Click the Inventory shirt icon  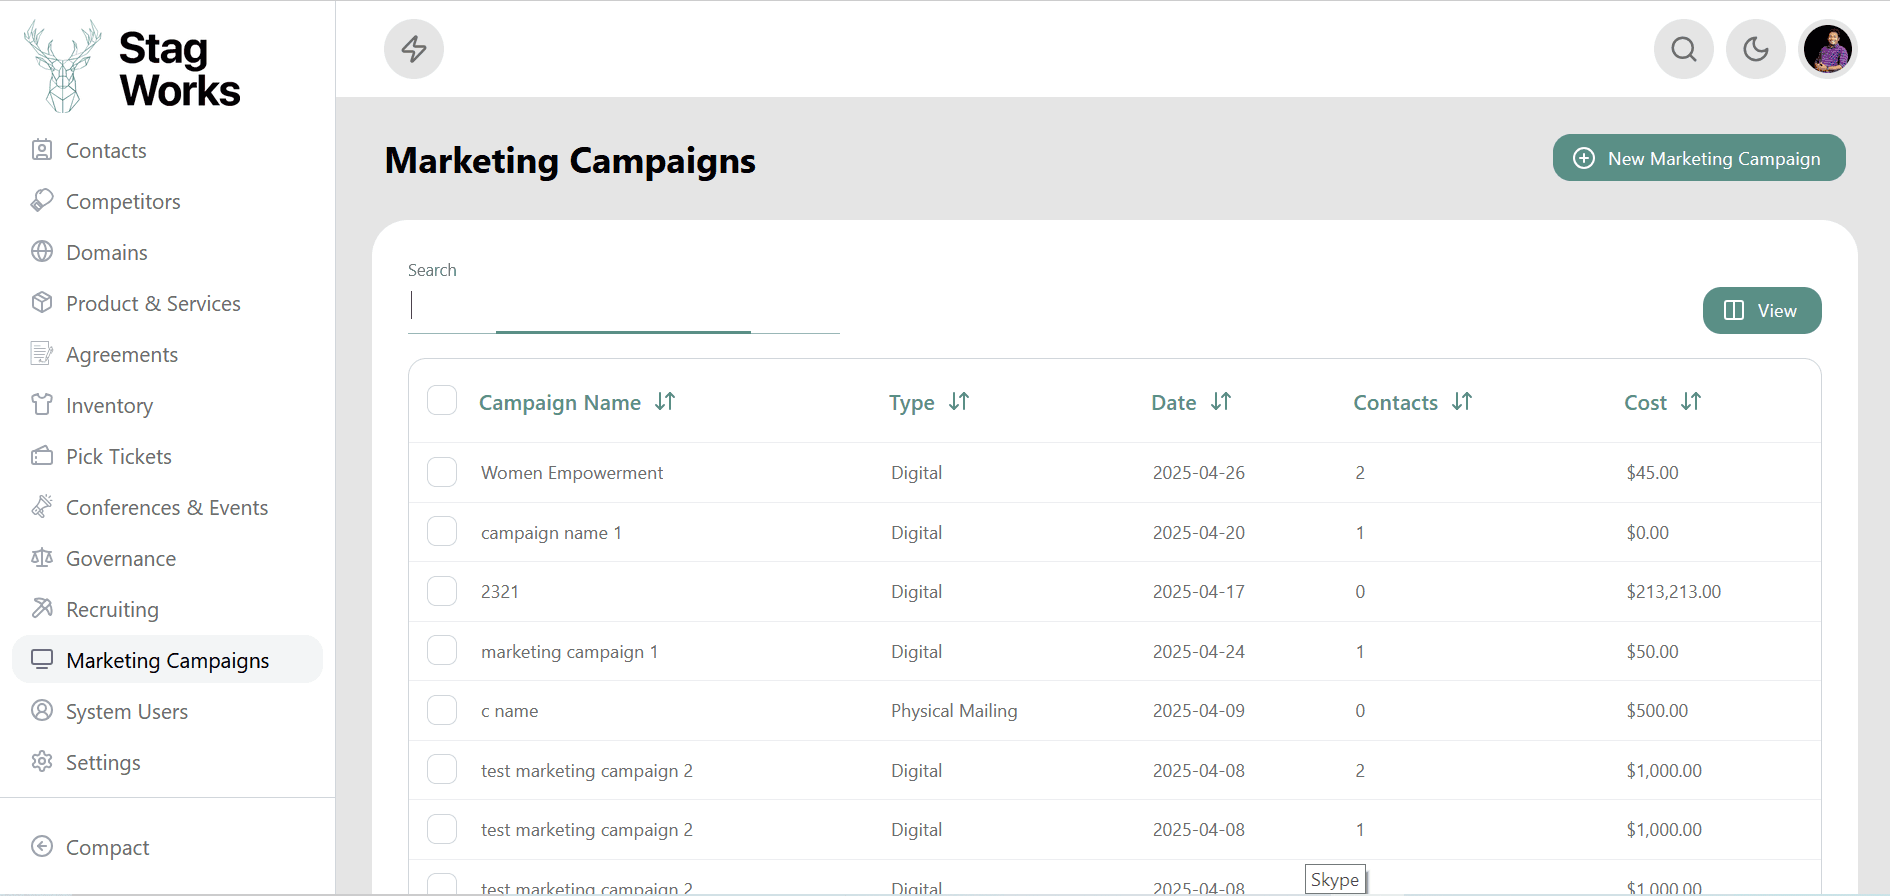pyautogui.click(x=42, y=405)
